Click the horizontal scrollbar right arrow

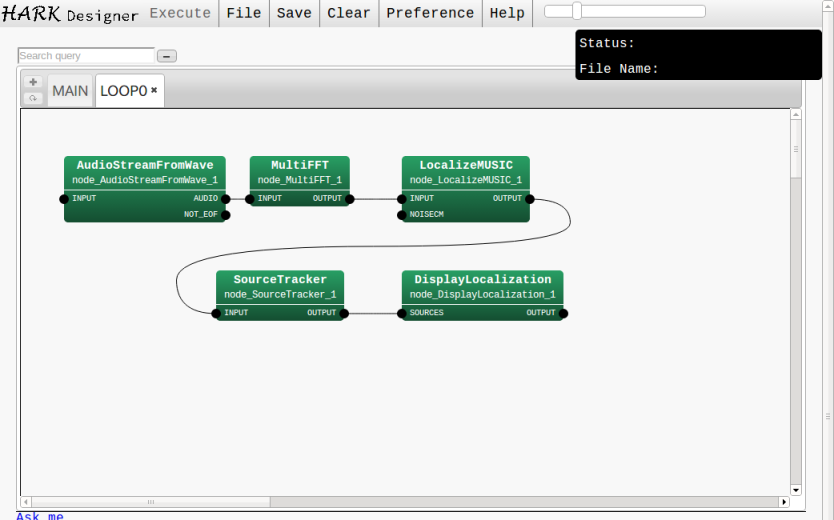pos(783,501)
